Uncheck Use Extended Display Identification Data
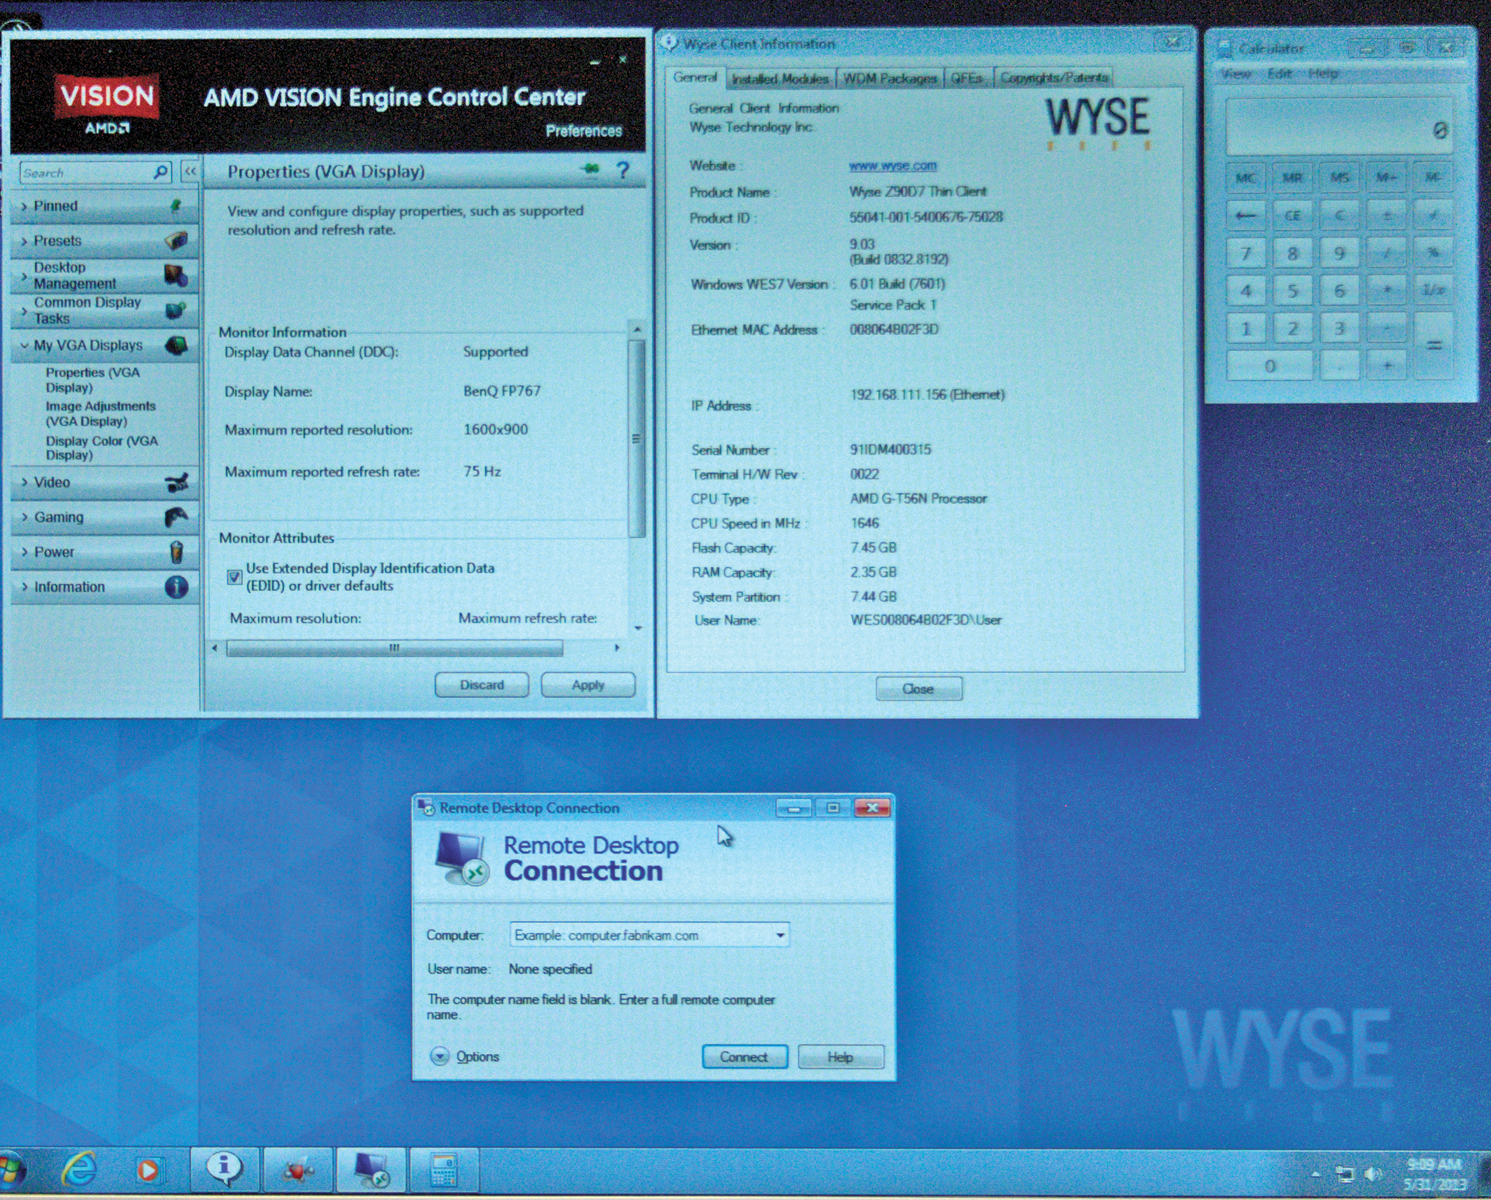Screen dimensions: 1491x1200 (234, 577)
